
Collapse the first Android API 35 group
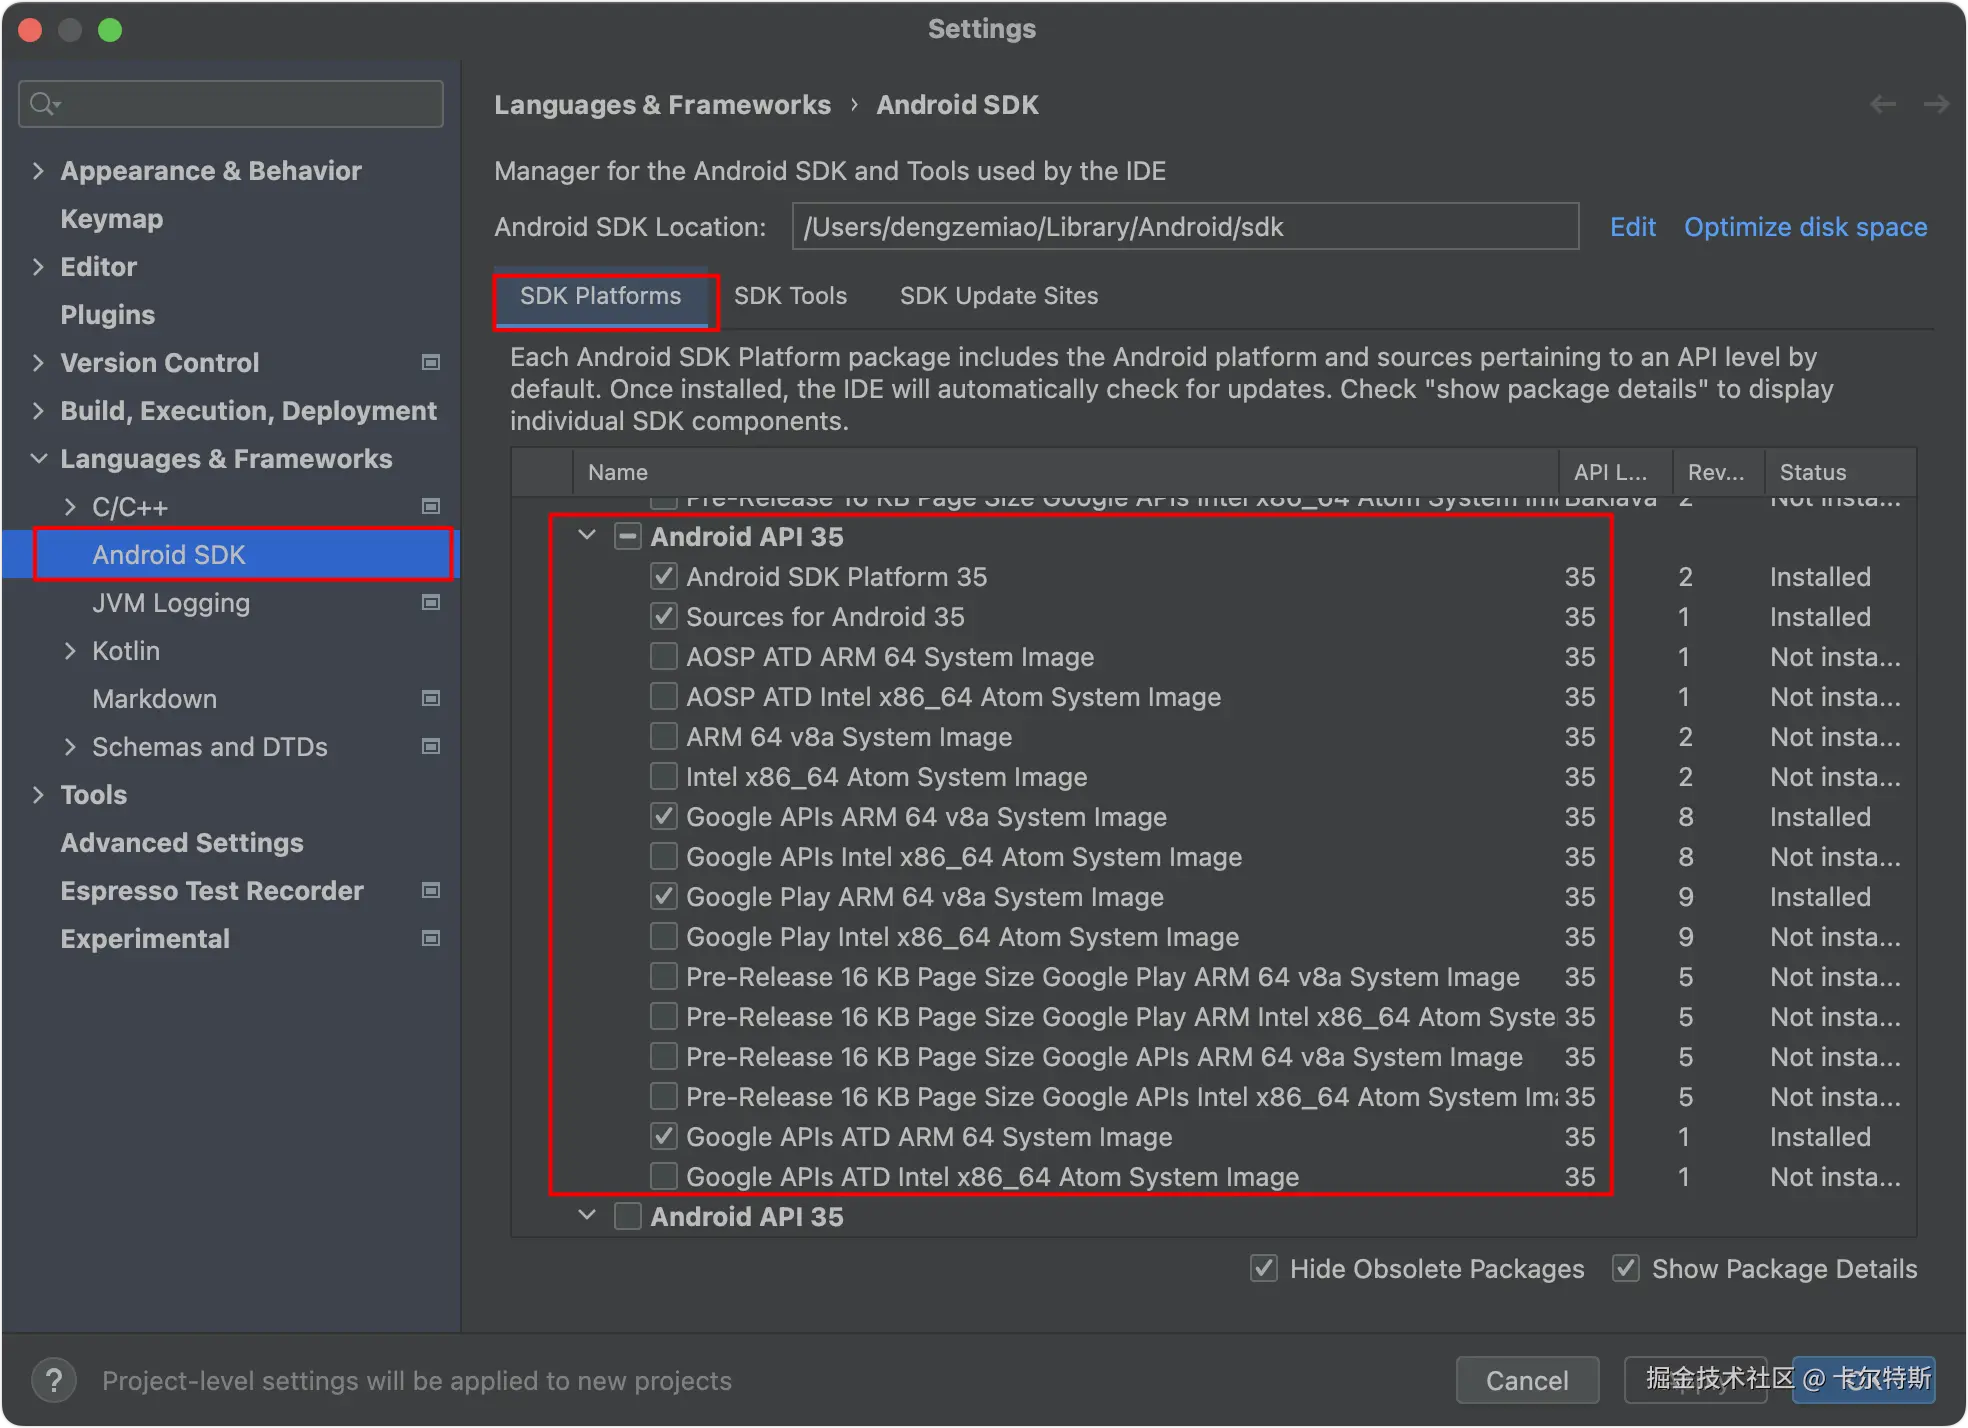coord(587,536)
